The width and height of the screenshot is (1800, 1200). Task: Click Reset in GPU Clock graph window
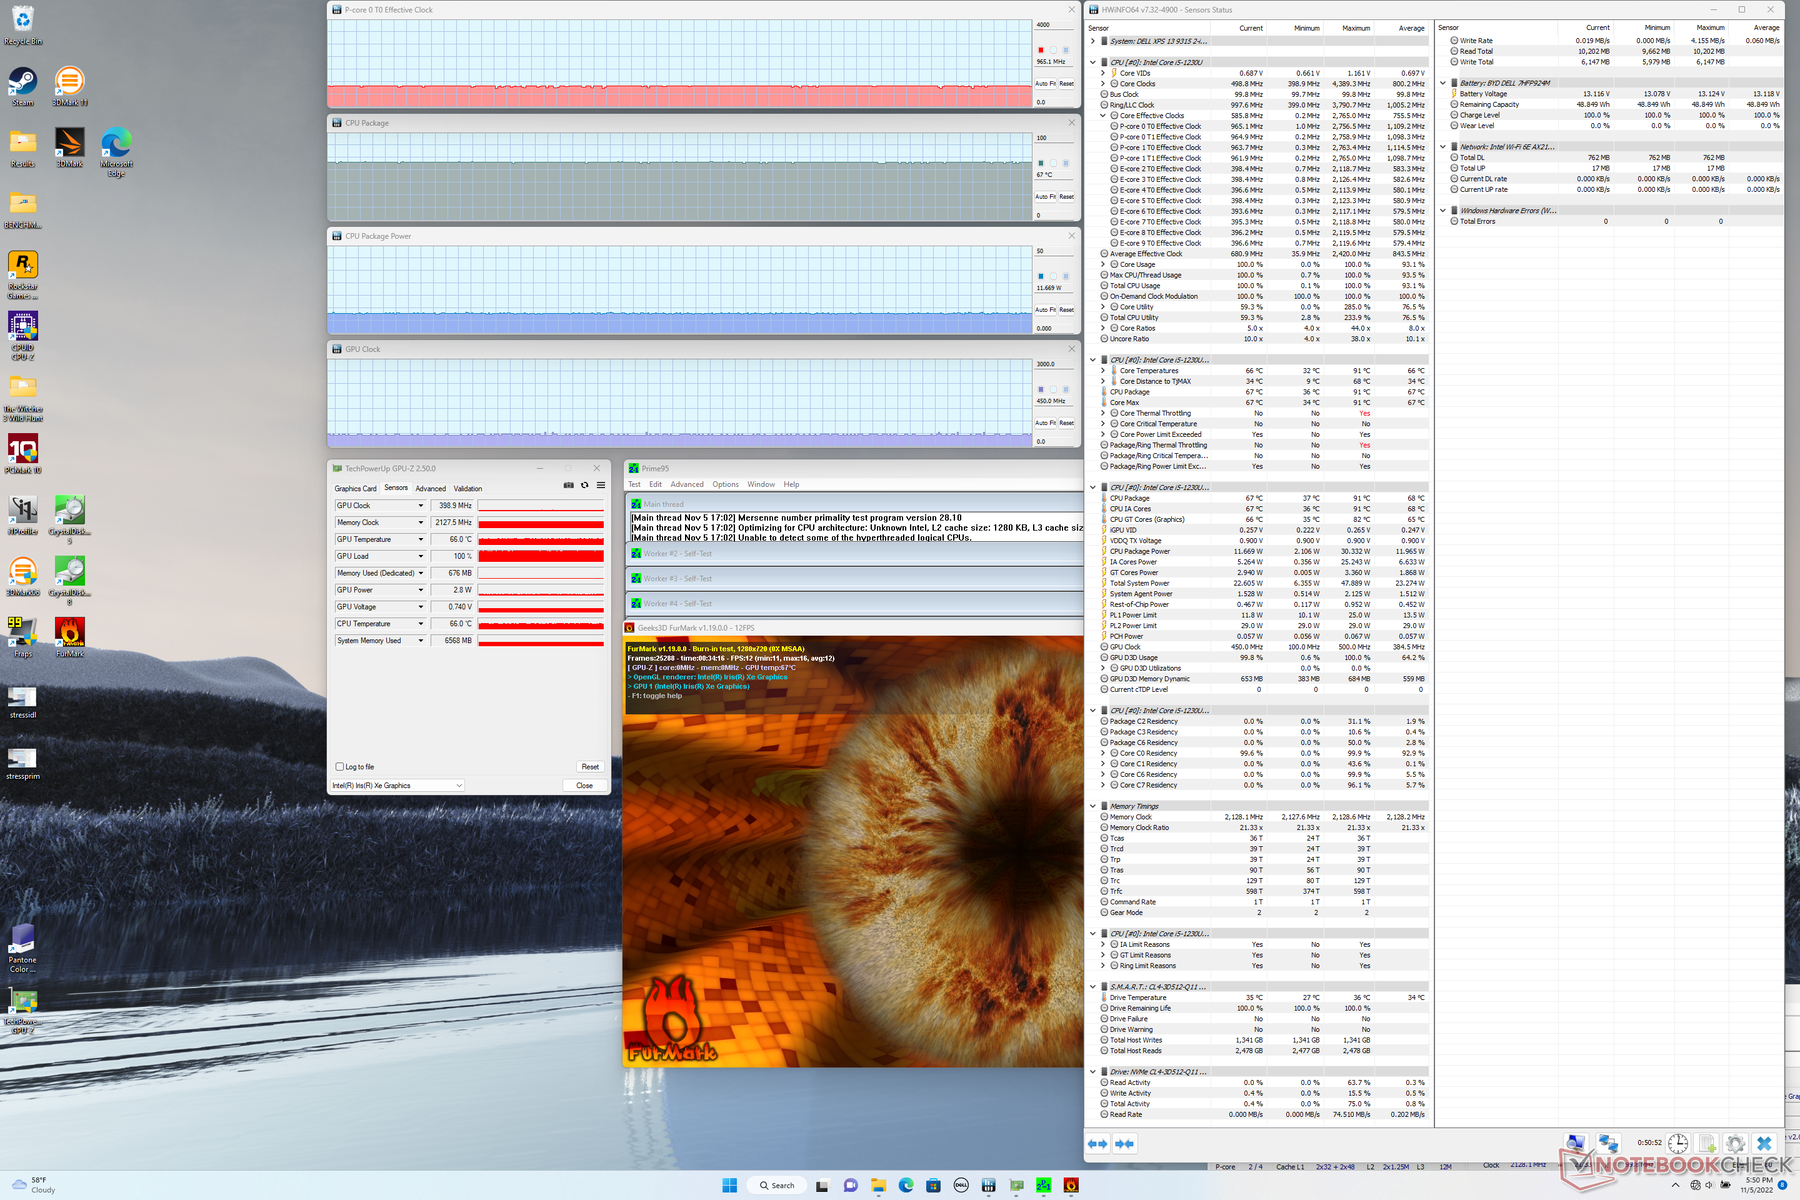coord(1067,423)
